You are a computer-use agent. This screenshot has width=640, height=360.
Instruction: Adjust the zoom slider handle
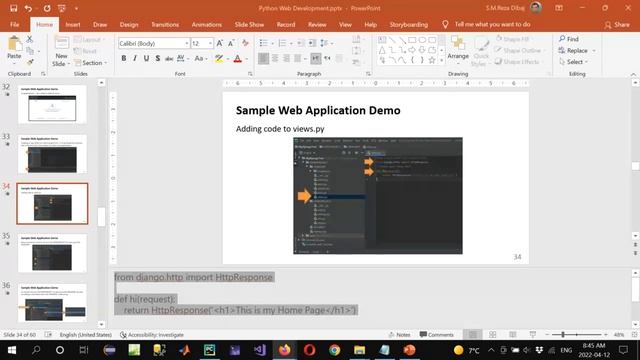[x=563, y=335]
